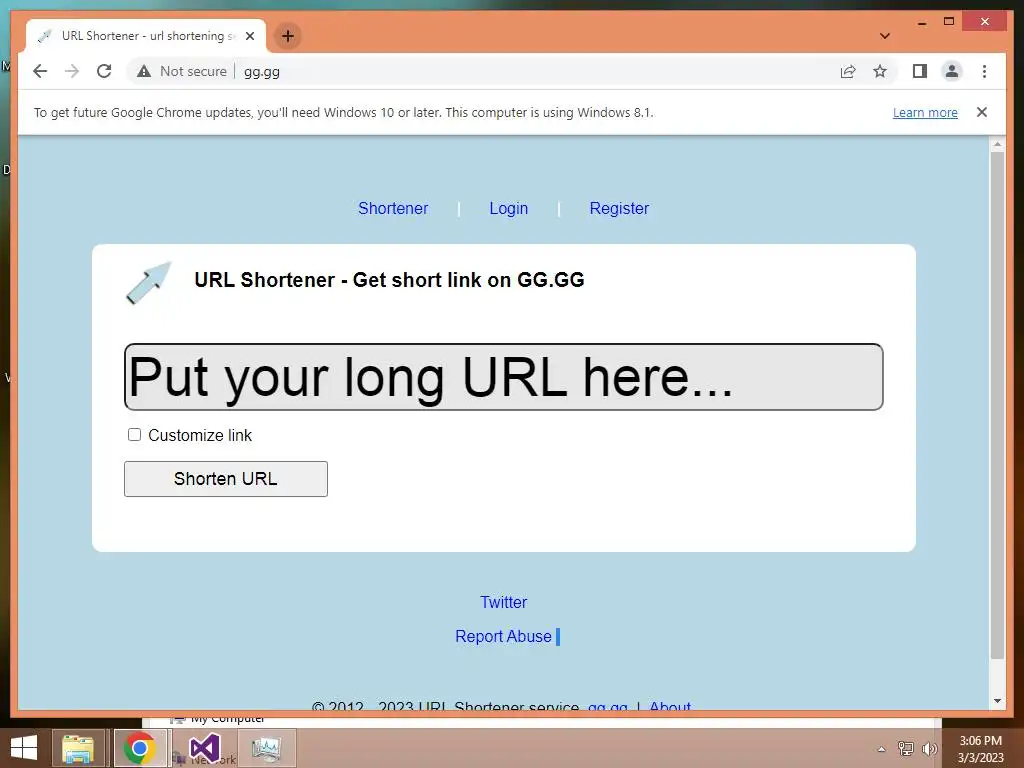Launch Visual Studio from the taskbar
Screen dimensions: 1024x768
tap(204, 748)
